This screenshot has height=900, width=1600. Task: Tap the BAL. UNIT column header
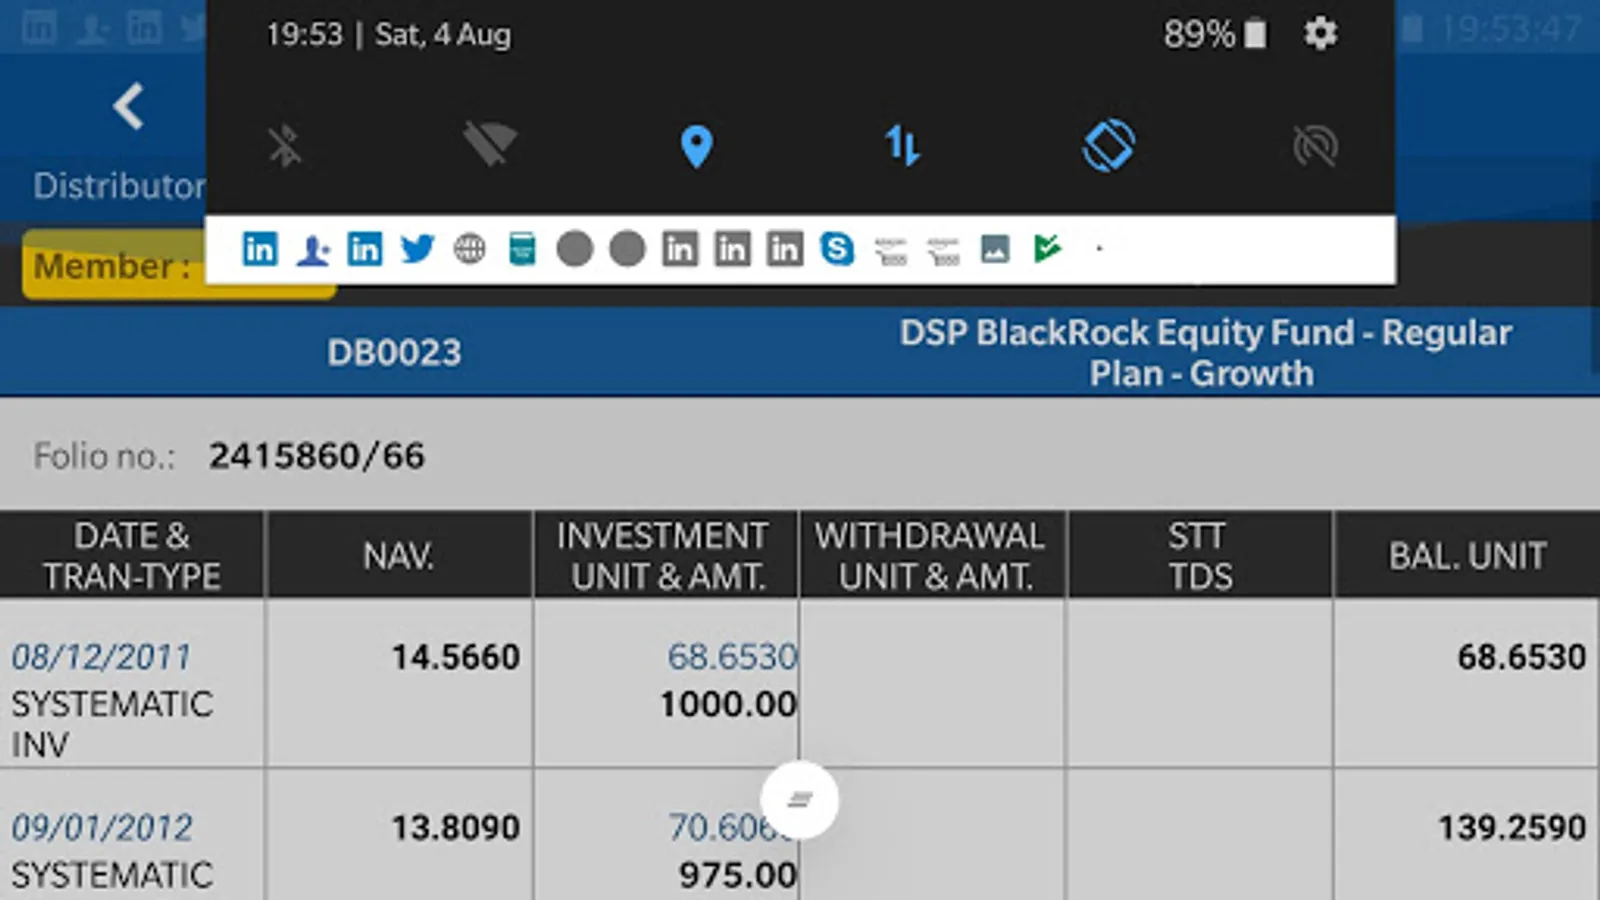click(x=1467, y=556)
